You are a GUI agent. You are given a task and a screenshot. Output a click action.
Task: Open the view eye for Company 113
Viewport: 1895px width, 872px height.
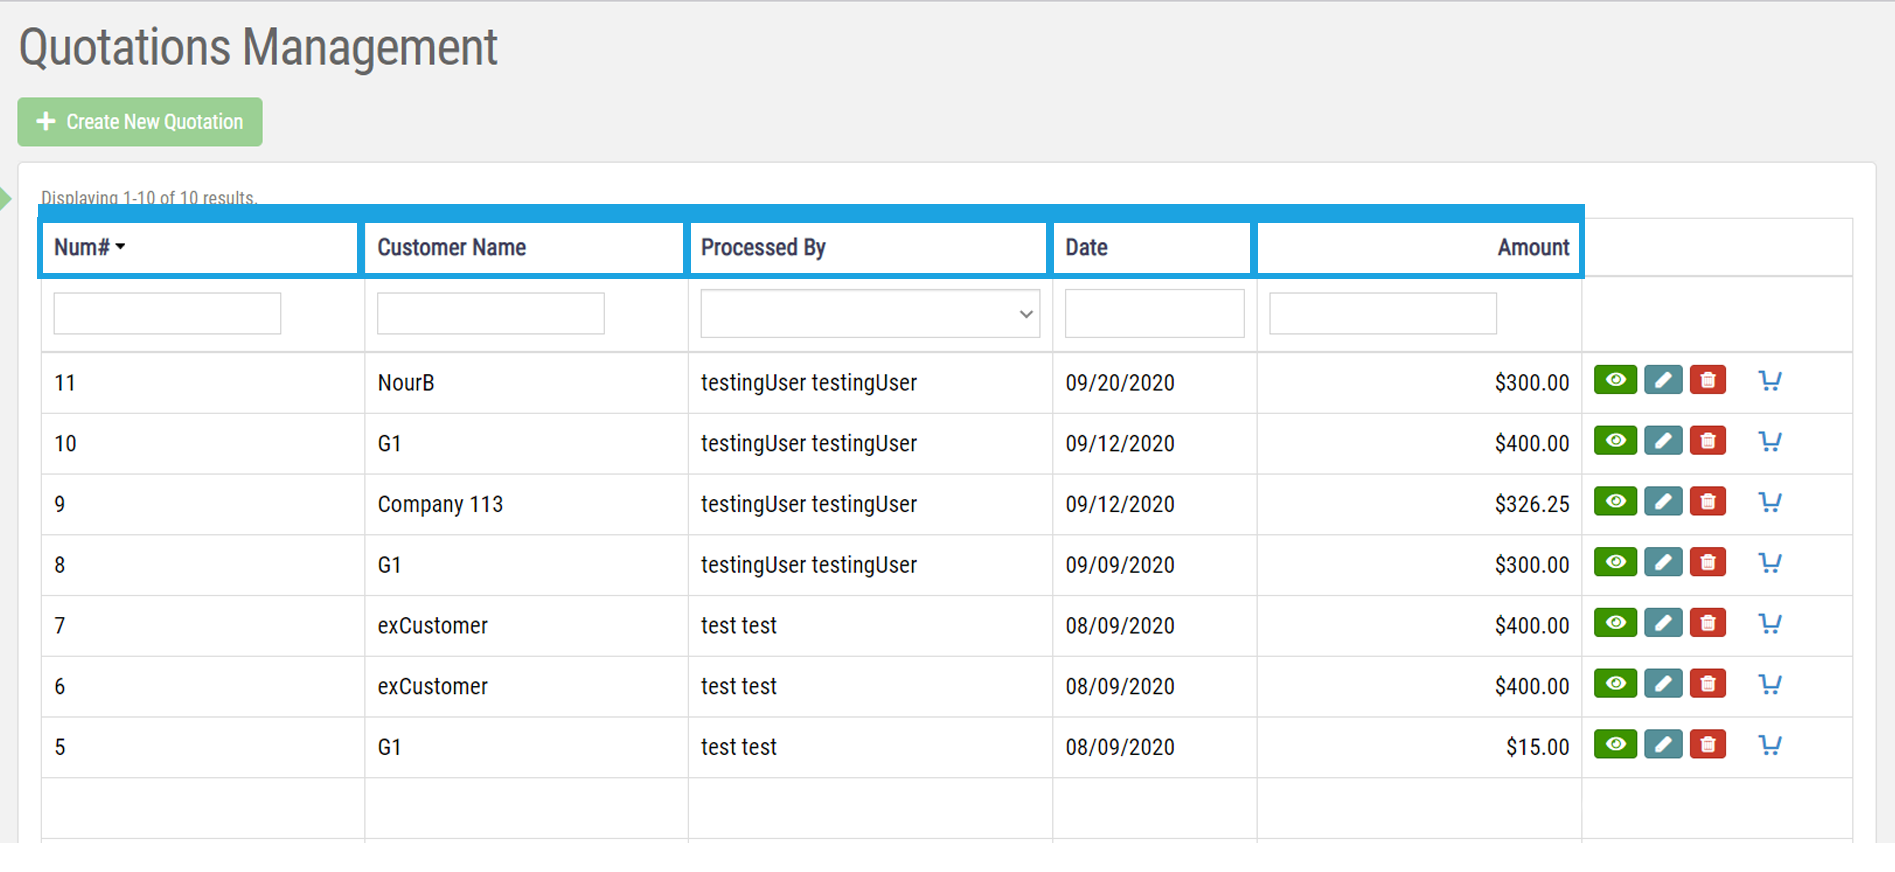click(x=1614, y=502)
